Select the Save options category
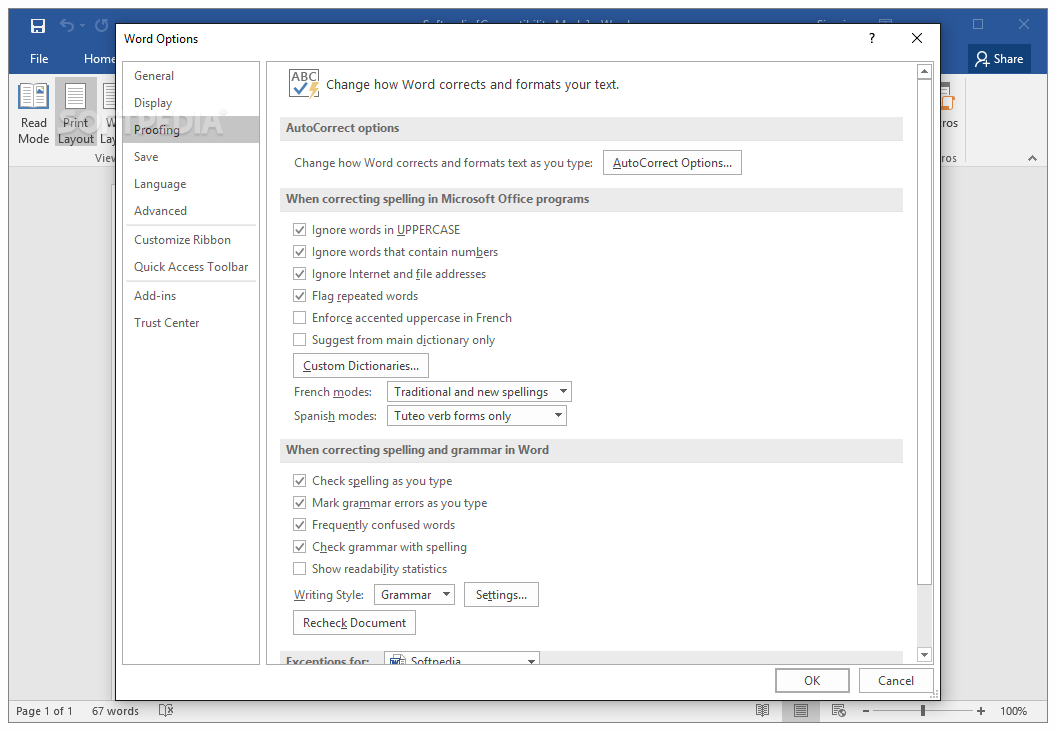Image resolution: width=1056 pixels, height=731 pixels. [191, 157]
